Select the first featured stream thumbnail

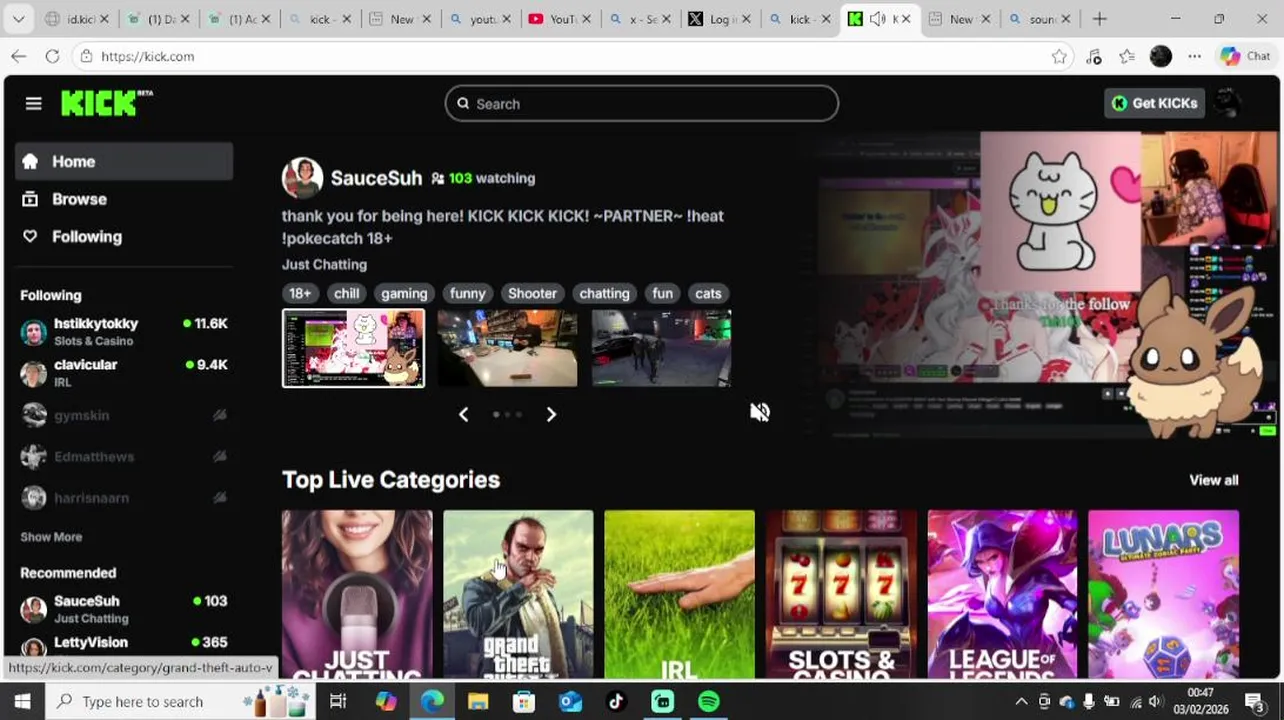coord(353,348)
